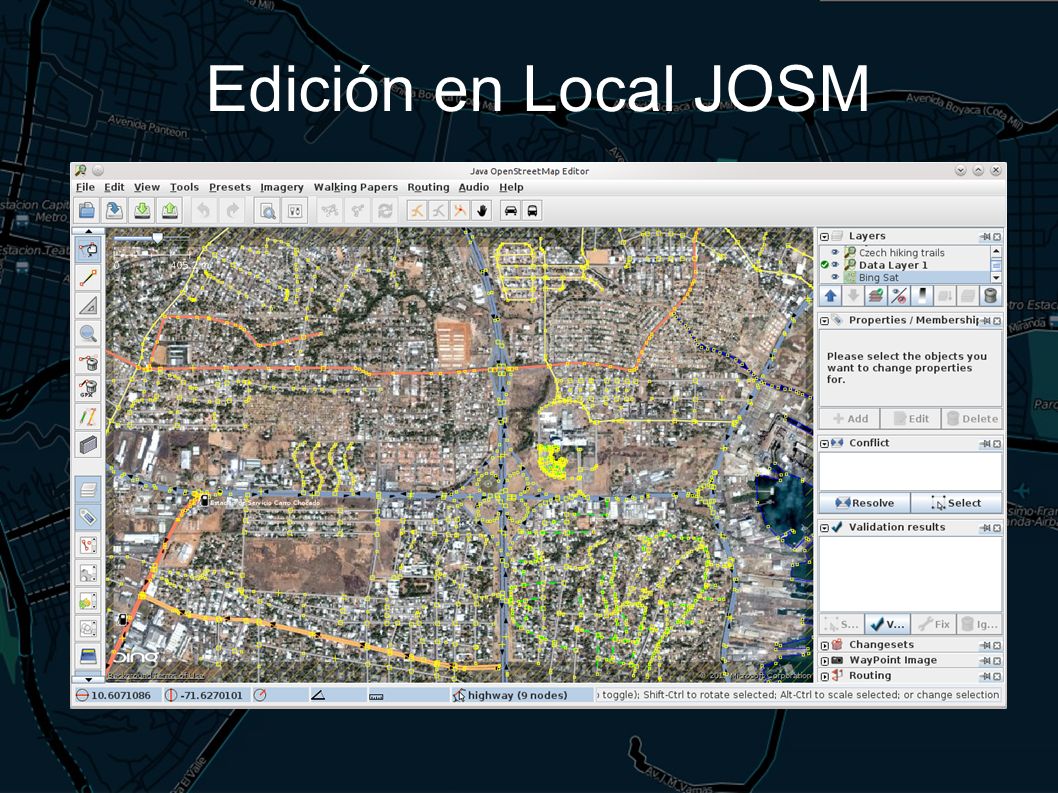Image resolution: width=1058 pixels, height=793 pixels.
Task: Click the Layers list scrollbar down arrow
Action: (996, 277)
